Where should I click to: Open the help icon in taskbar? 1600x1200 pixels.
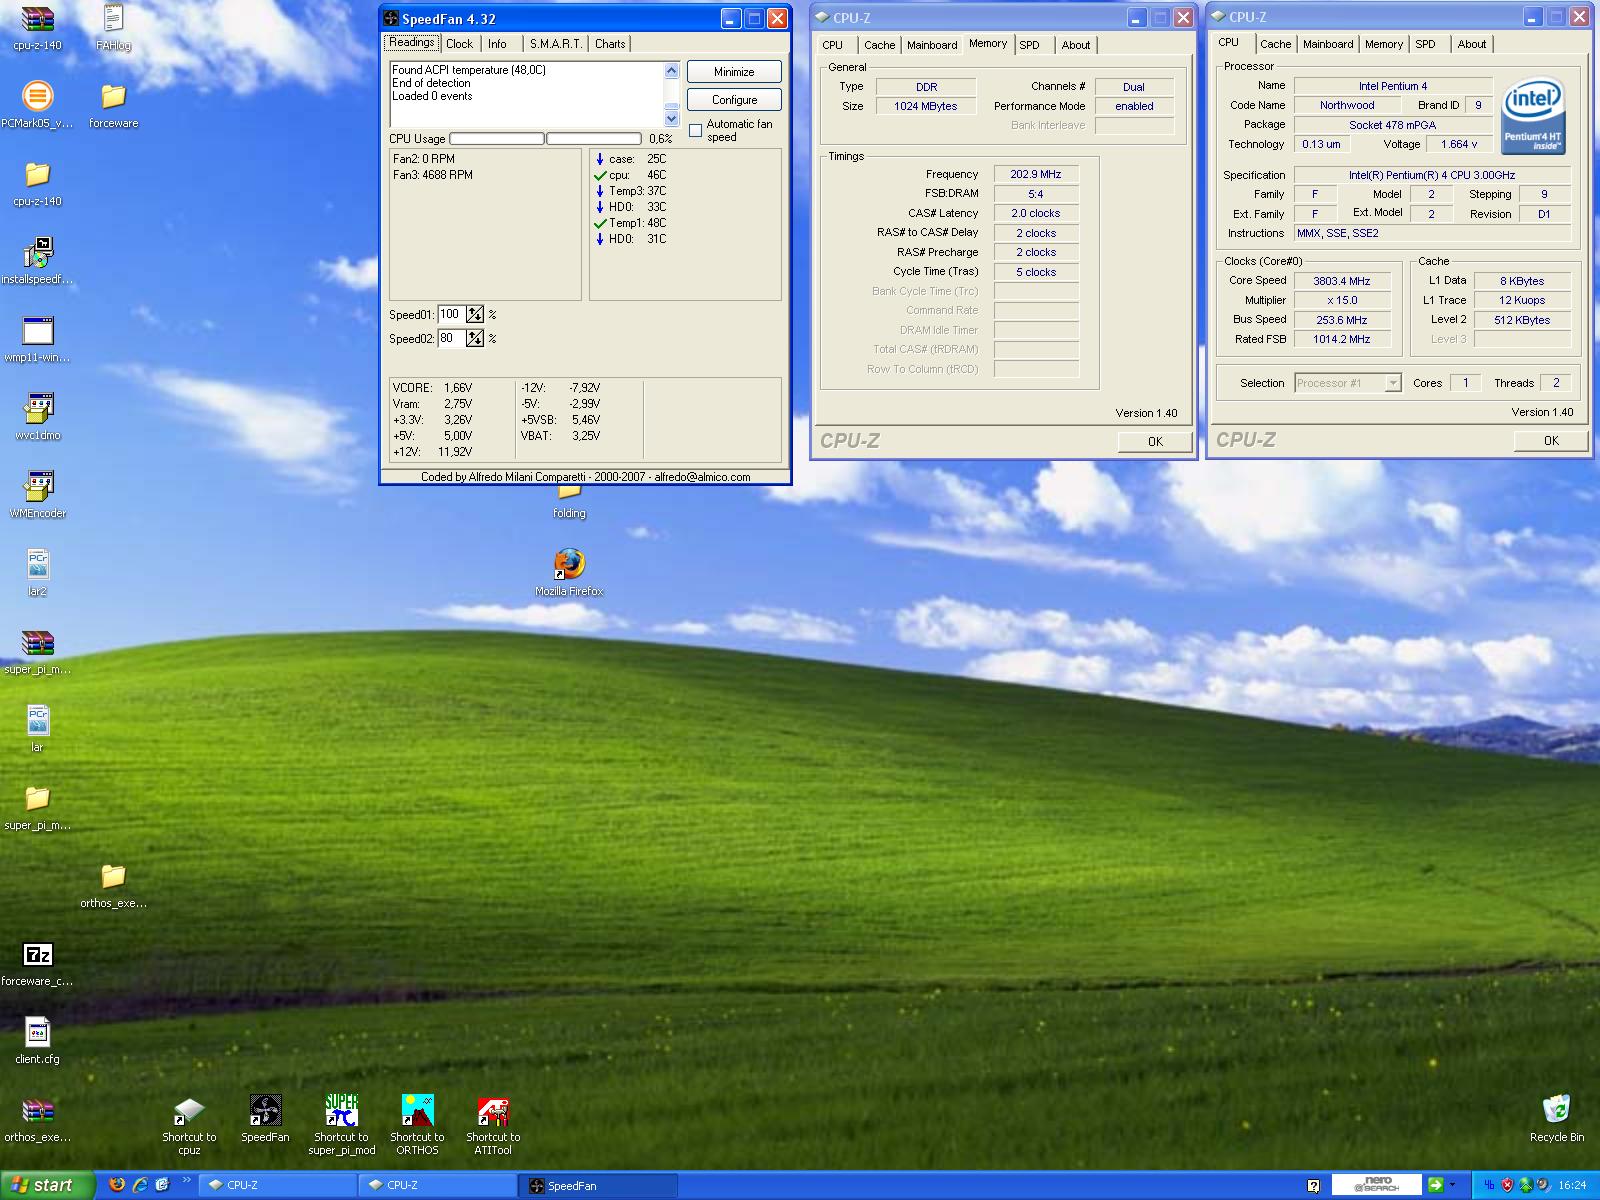pyautogui.click(x=1313, y=1186)
